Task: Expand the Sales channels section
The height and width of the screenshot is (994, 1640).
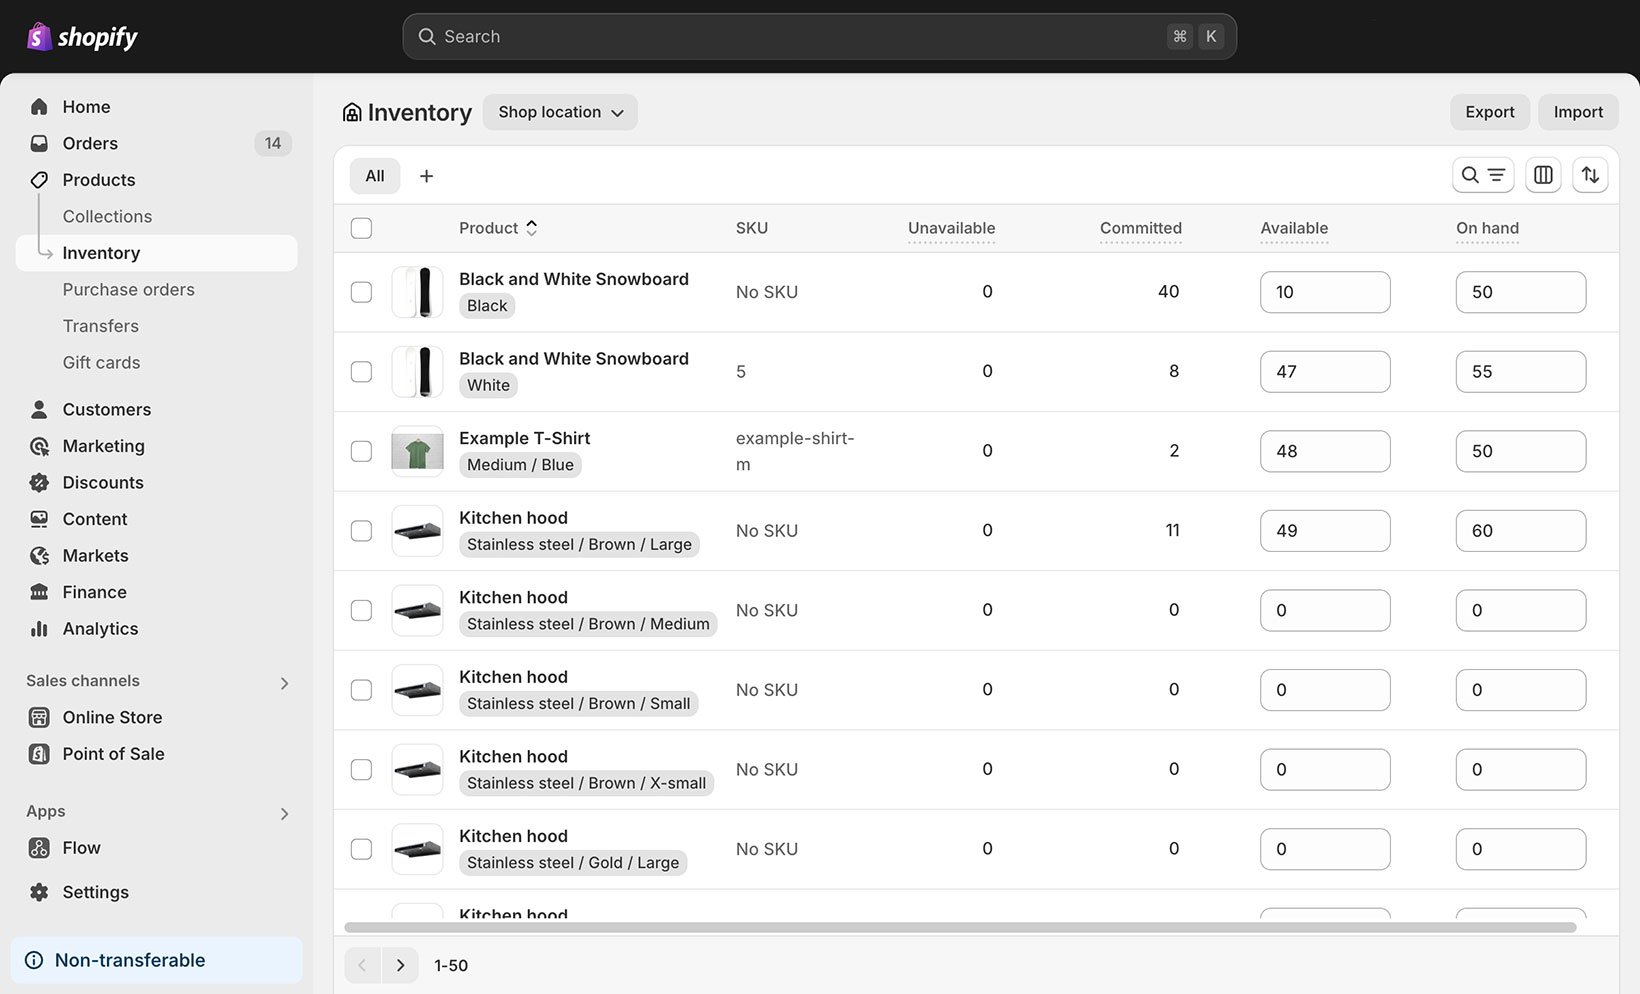Action: 284,682
